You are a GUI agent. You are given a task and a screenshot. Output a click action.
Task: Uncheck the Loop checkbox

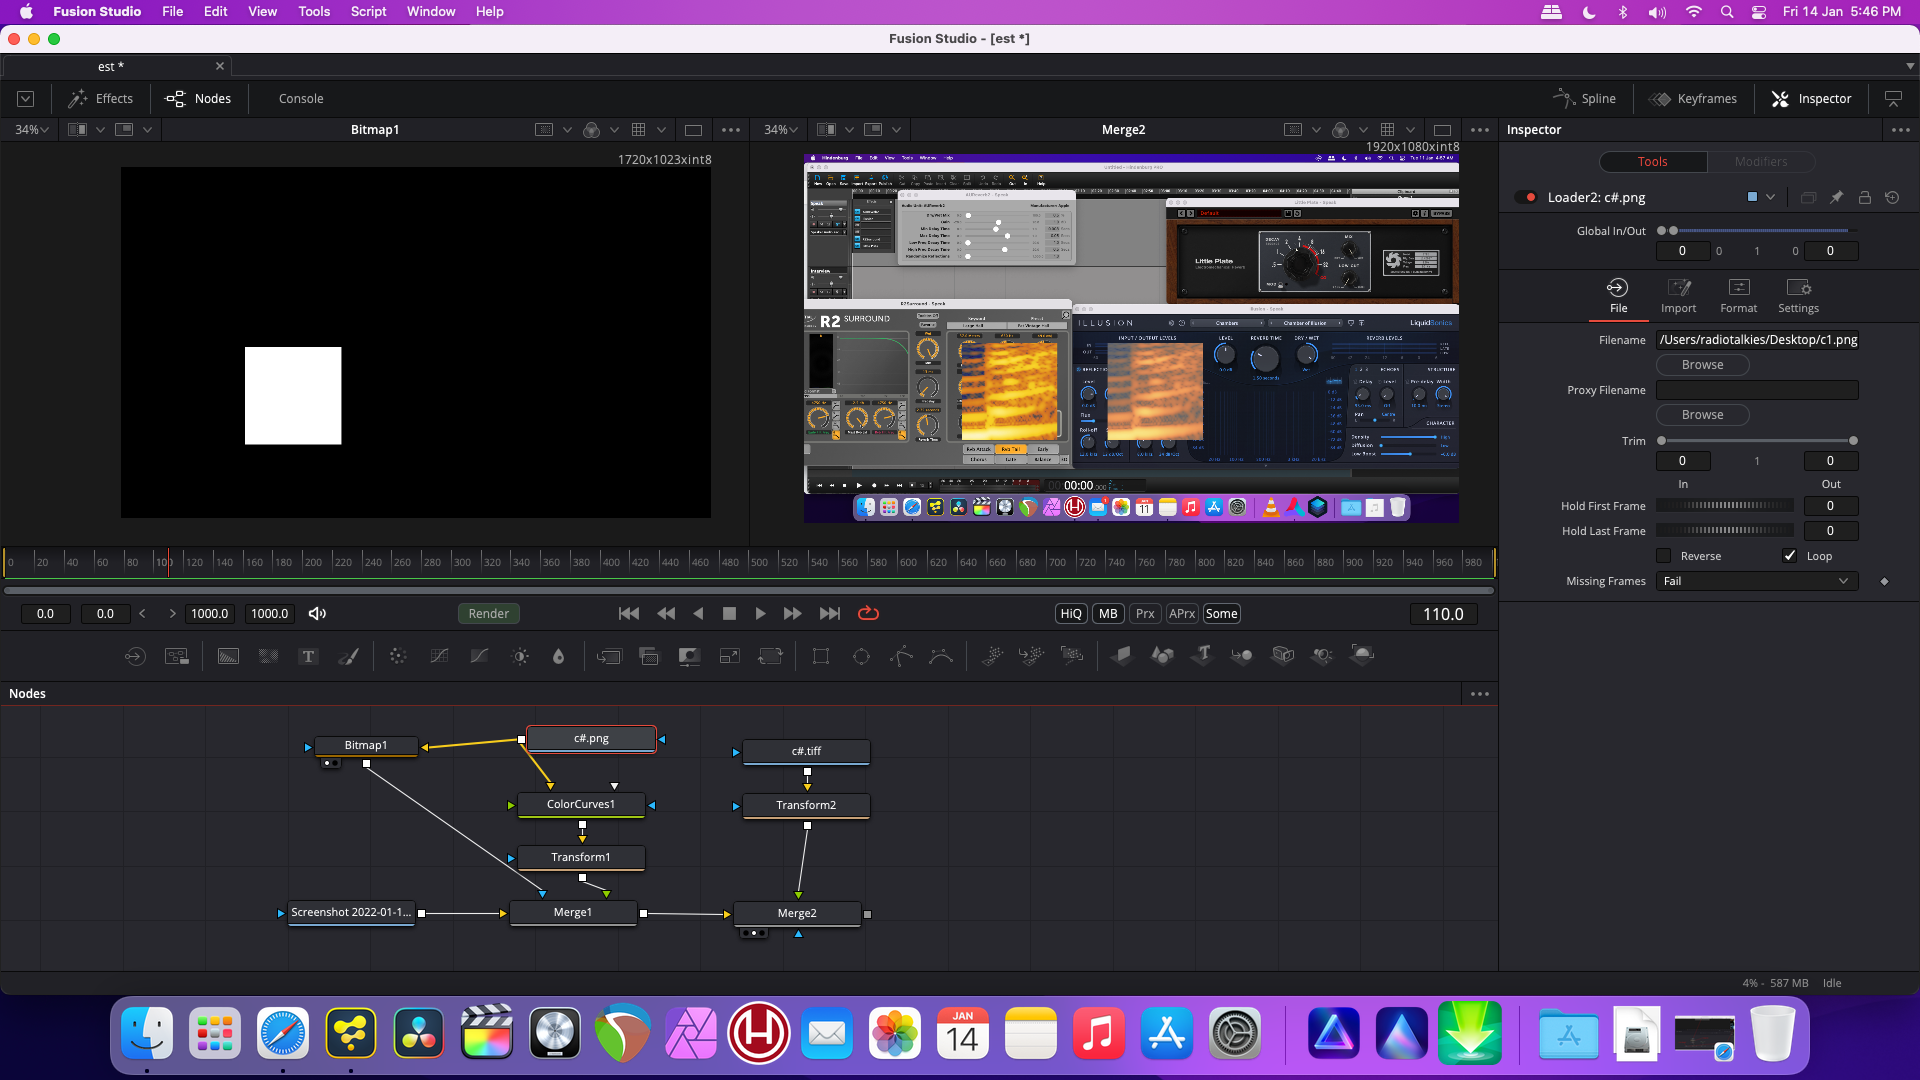click(1790, 556)
